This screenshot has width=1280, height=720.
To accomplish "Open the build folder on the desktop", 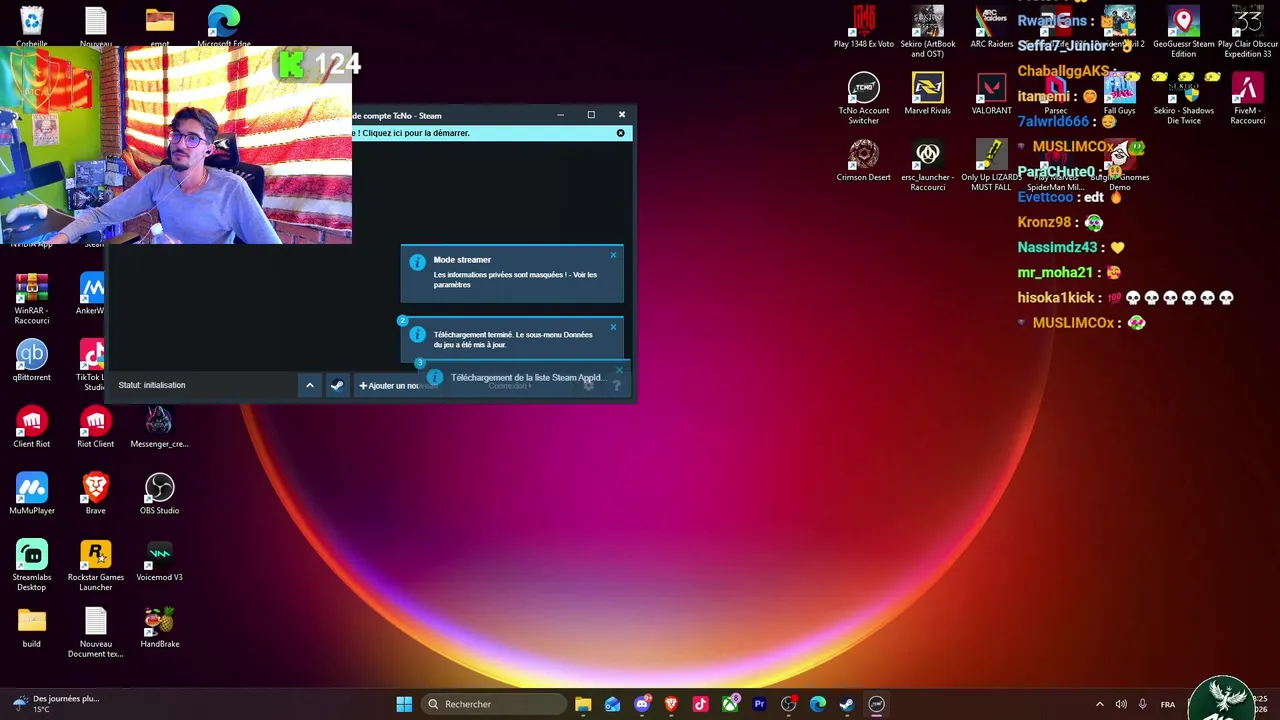I will (x=31, y=628).
